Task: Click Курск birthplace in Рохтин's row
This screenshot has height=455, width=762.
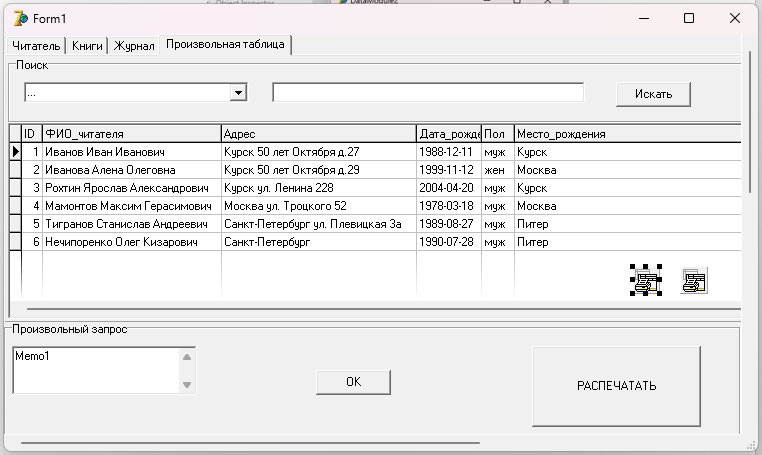Action: 628,188
